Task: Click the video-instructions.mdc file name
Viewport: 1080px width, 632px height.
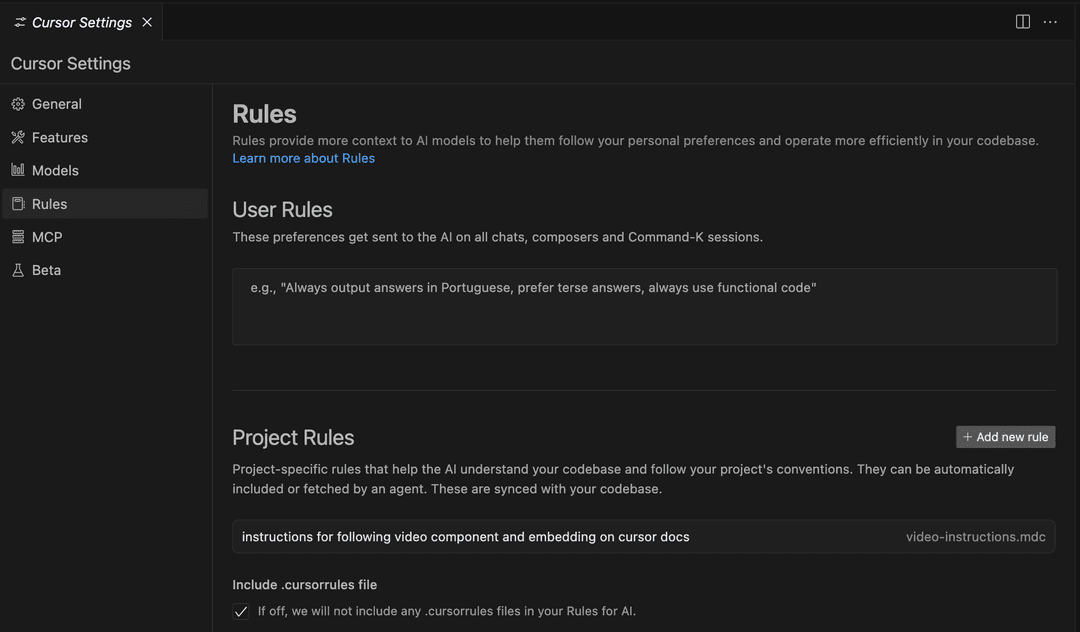Action: pos(975,537)
